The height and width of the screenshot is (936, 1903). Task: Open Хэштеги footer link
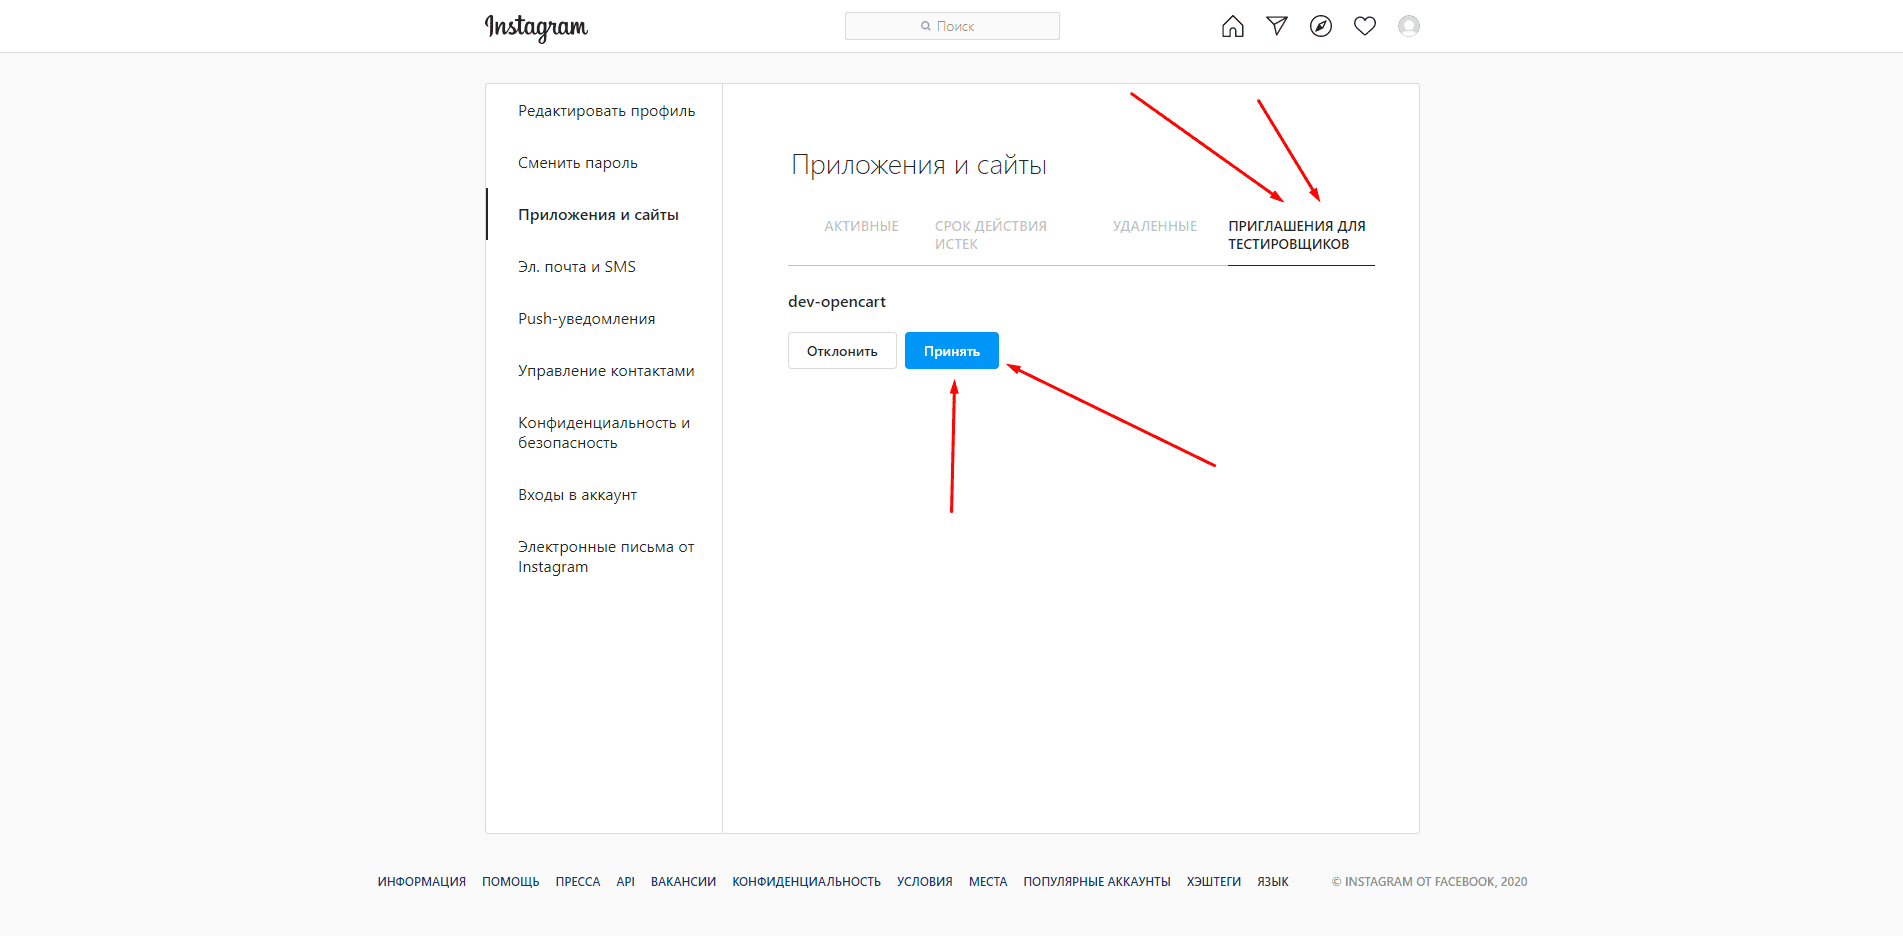(1214, 882)
